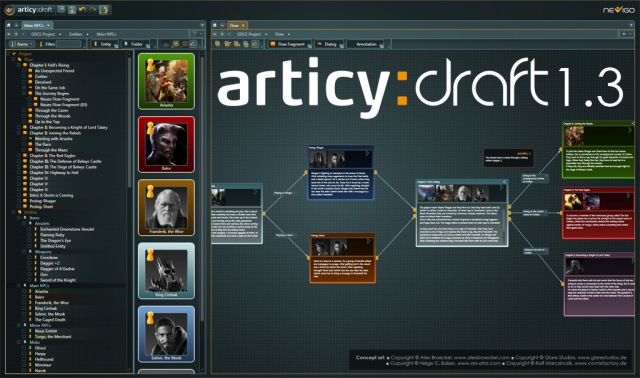Click the fourth flow toolbar copy icon
Viewport: 640px width, 378px height.
coord(246,44)
